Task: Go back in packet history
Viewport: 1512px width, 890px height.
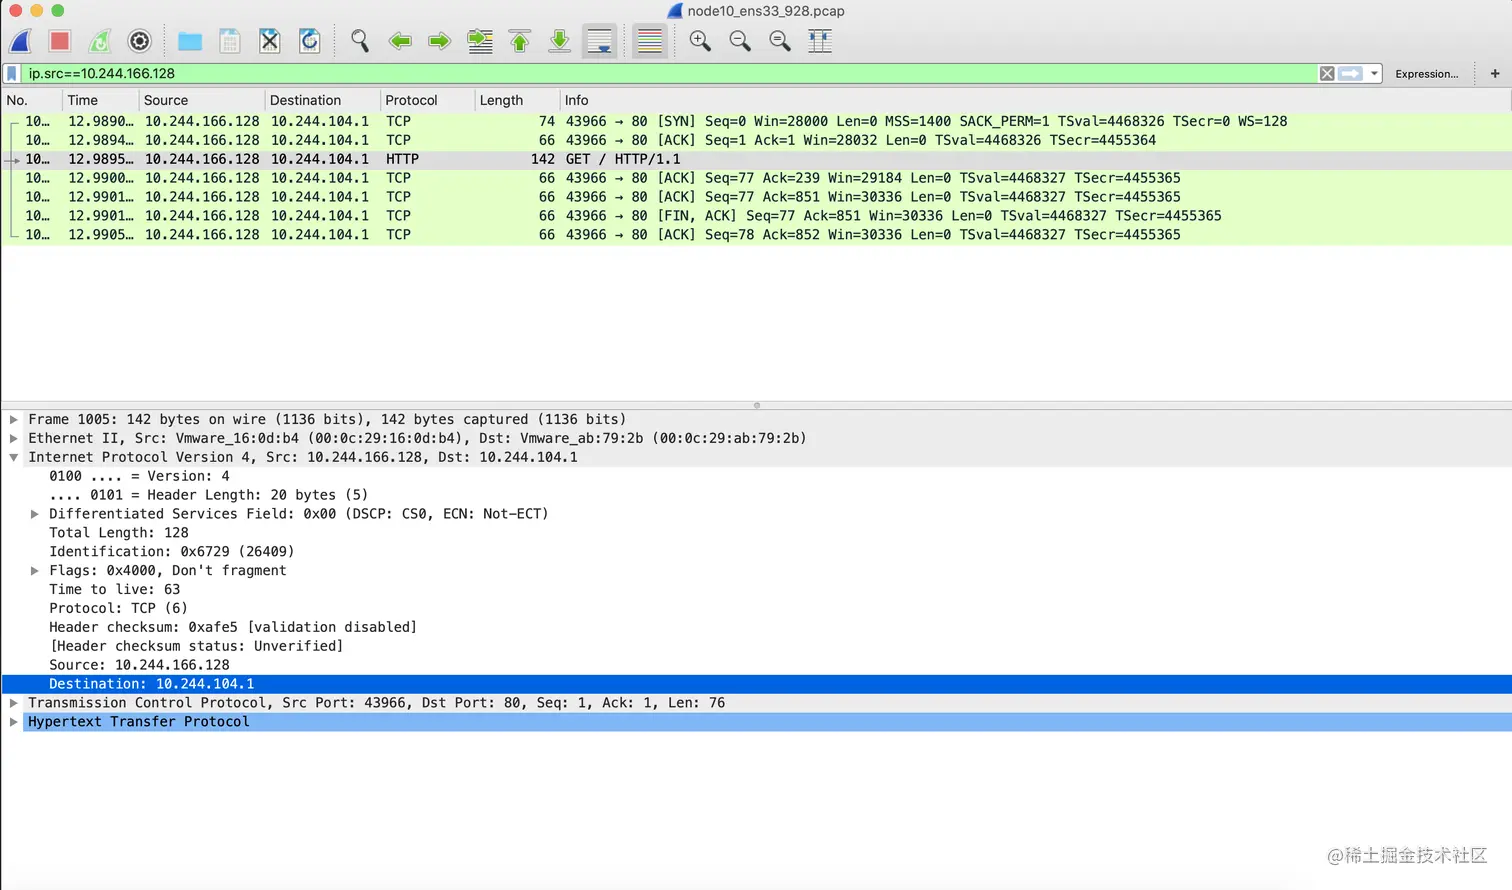Action: point(400,41)
